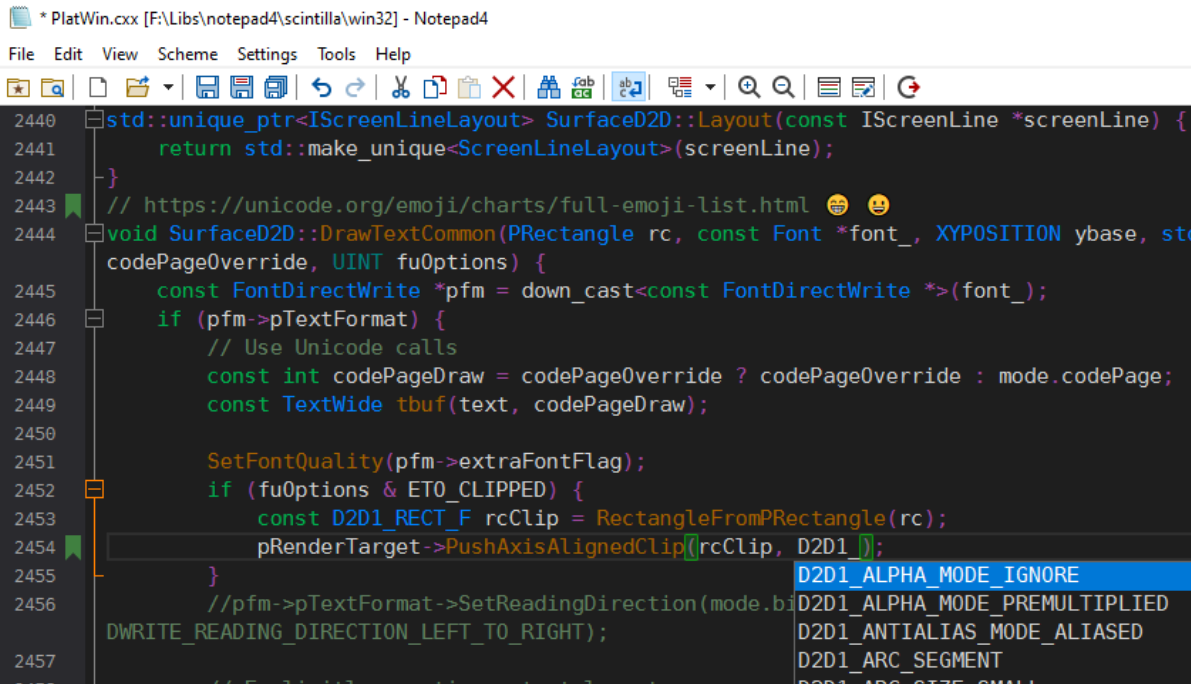Click the green bookmark marker at line 2454

click(72, 546)
